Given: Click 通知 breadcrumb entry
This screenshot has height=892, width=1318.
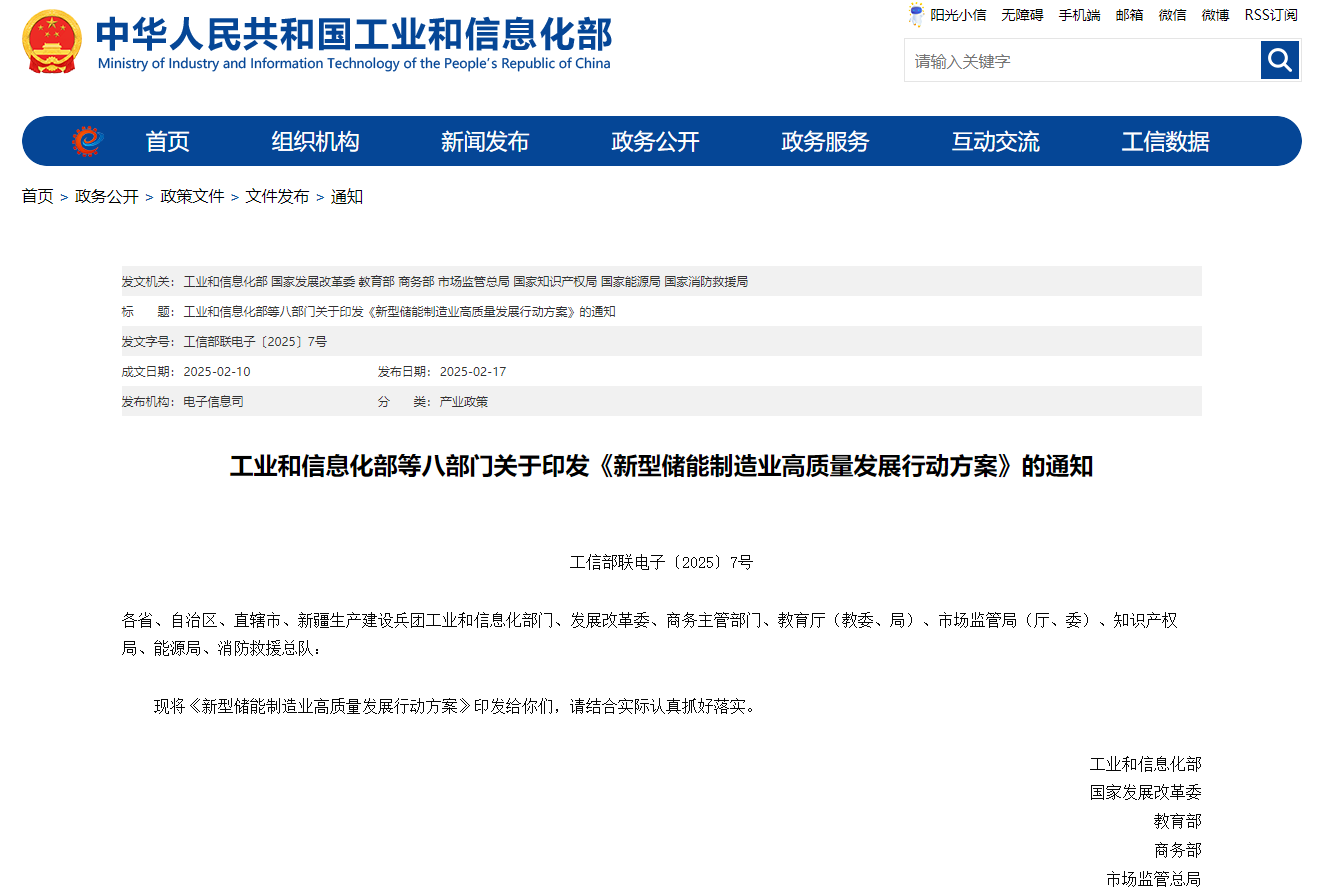Looking at the screenshot, I should coord(347,196).
